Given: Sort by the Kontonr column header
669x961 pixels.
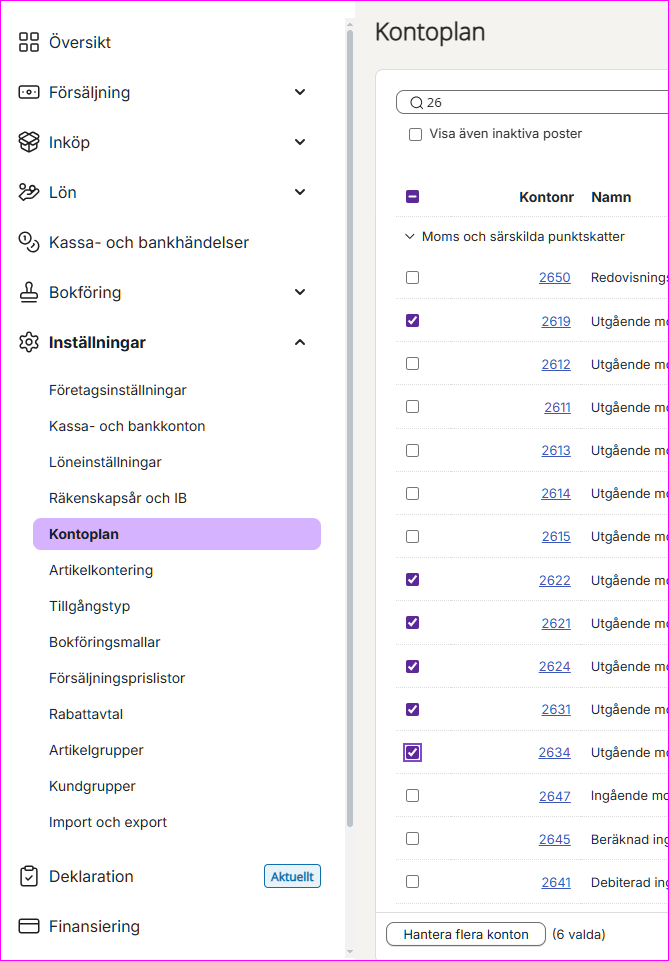Looking at the screenshot, I should (x=546, y=197).
